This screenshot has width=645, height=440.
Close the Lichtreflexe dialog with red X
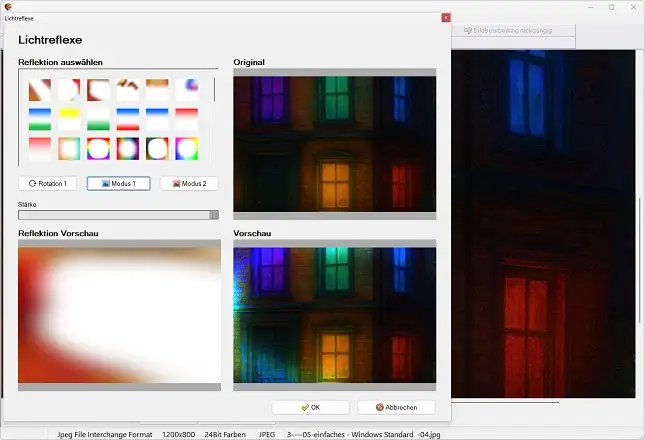445,18
